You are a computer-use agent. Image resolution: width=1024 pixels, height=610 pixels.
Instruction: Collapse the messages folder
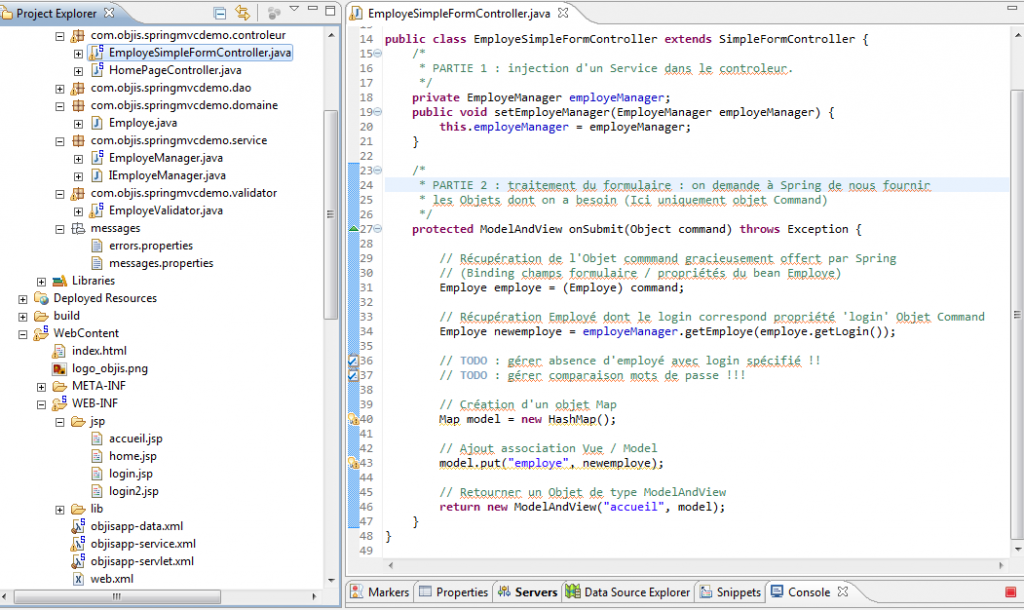[59, 229]
